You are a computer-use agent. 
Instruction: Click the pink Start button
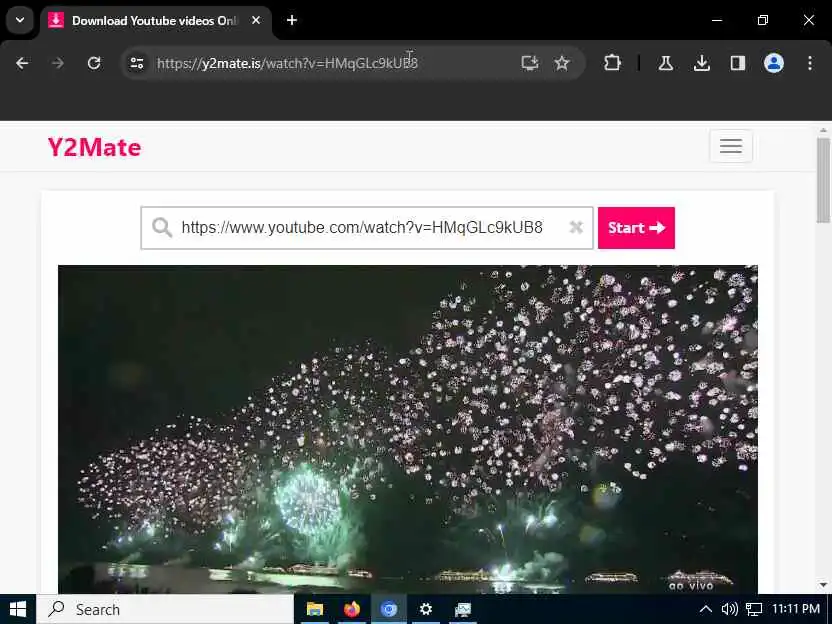point(636,228)
